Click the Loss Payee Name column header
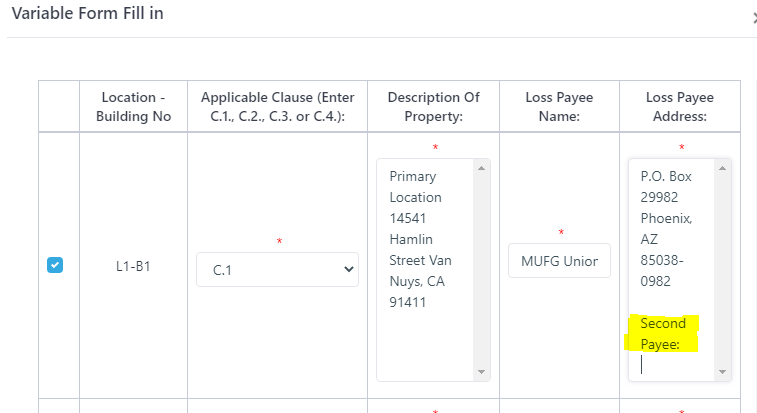757x413 pixels. pos(559,107)
